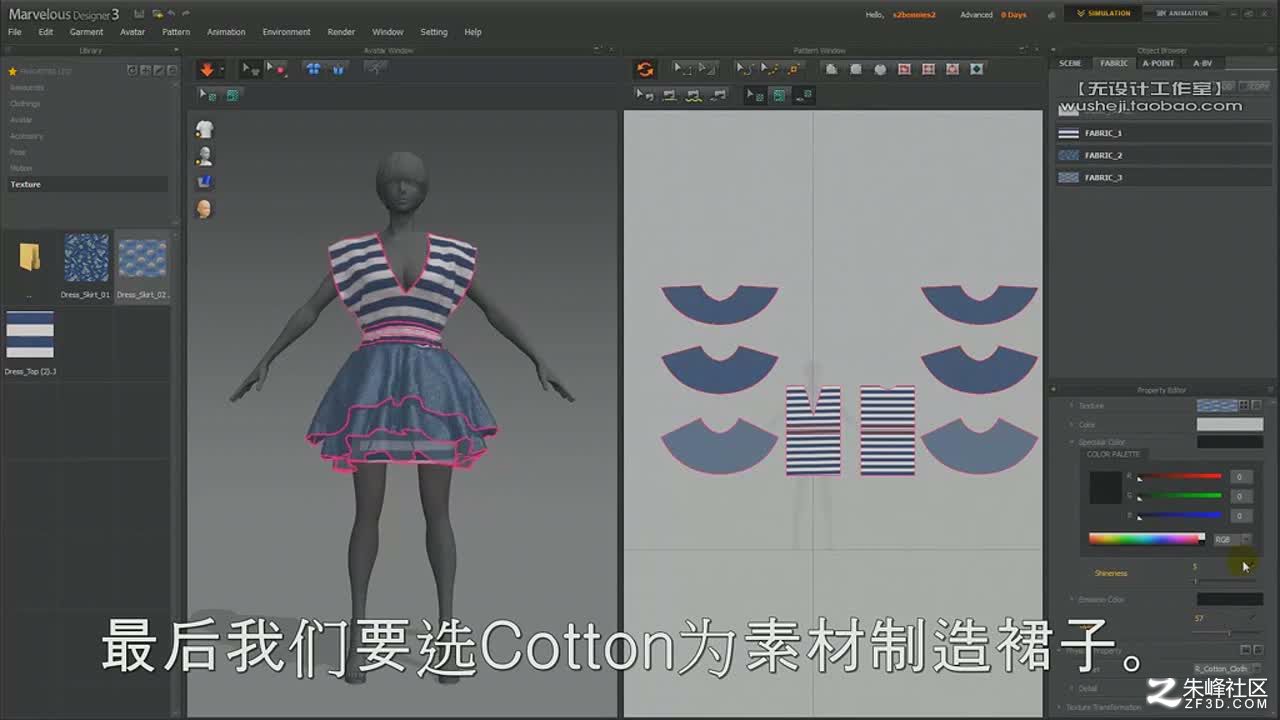Viewport: 1280px width, 720px height.
Task: Click the Shininess slider
Action: tap(1225, 581)
